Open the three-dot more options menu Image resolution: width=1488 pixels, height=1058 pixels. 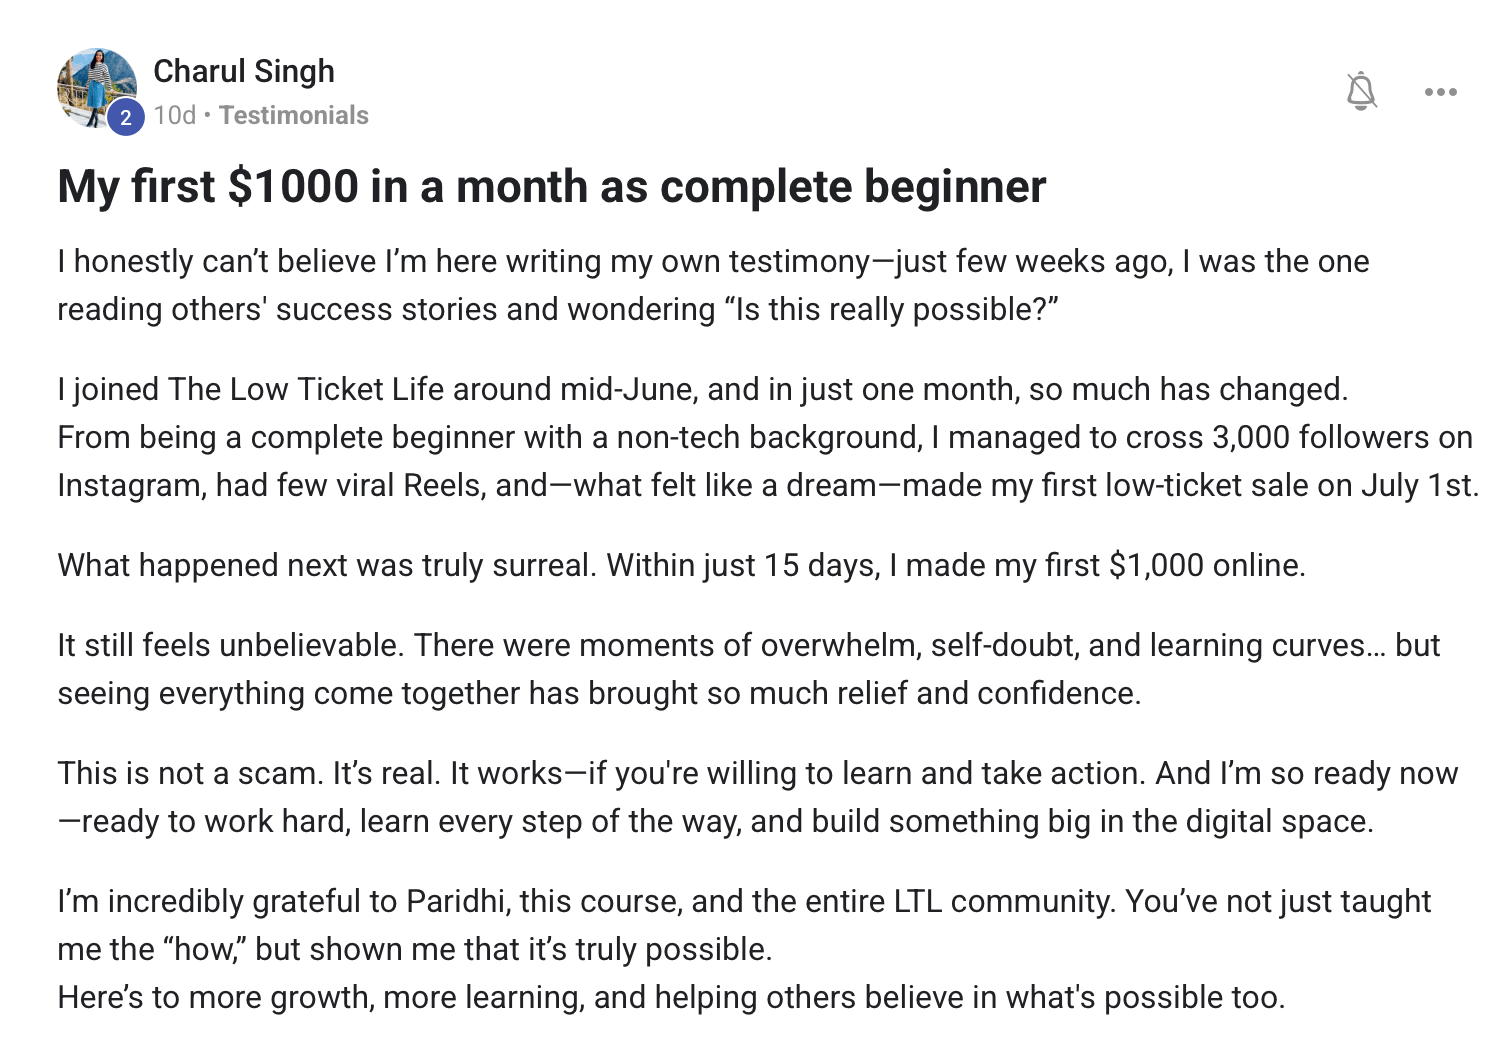pyautogui.click(x=1440, y=92)
